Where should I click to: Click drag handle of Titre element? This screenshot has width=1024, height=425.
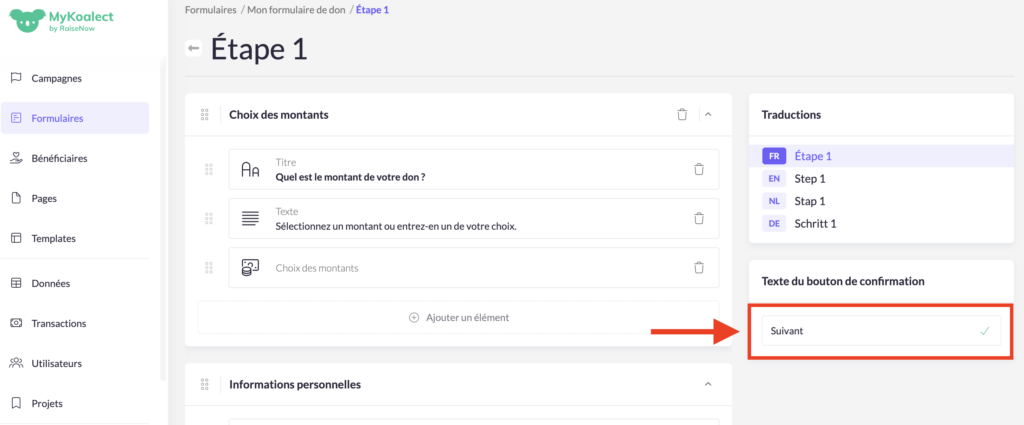click(x=209, y=169)
